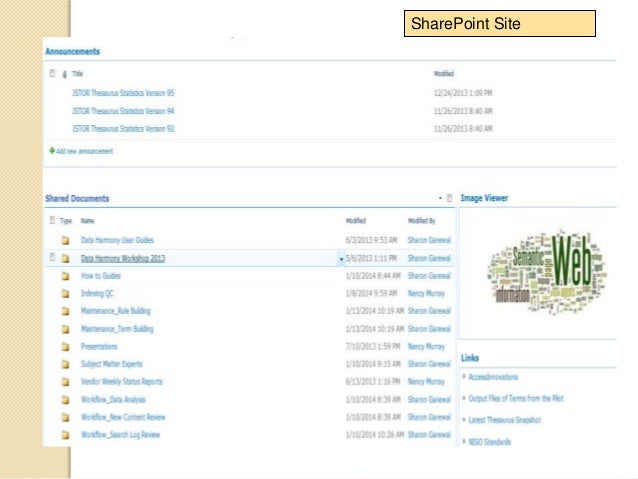The image size is (638, 479).
Task: Open the Shared Documents web part menu arrow
Action: click(x=440, y=198)
